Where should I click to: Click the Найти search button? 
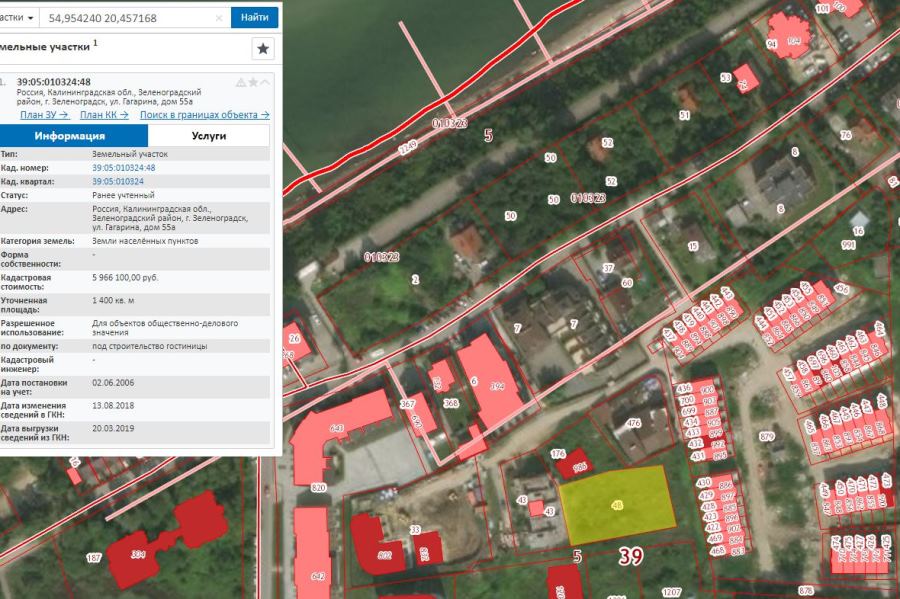point(254,18)
